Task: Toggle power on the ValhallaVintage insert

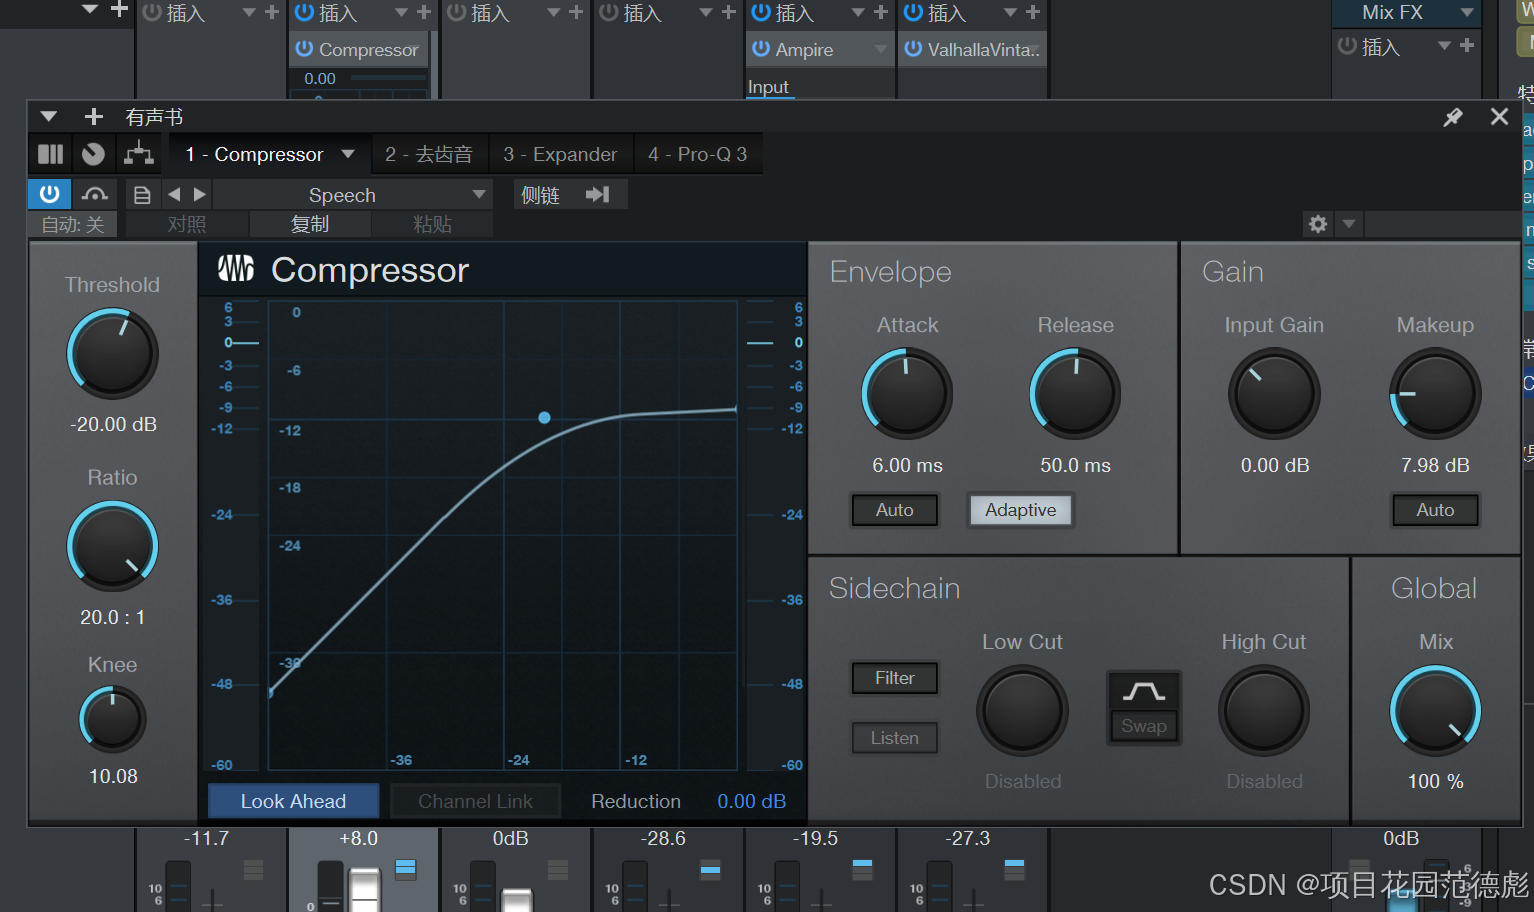Action: click(x=913, y=48)
